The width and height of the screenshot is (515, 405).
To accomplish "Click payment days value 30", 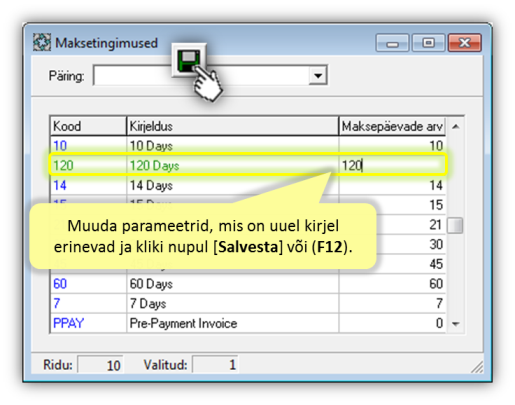I will click(436, 244).
